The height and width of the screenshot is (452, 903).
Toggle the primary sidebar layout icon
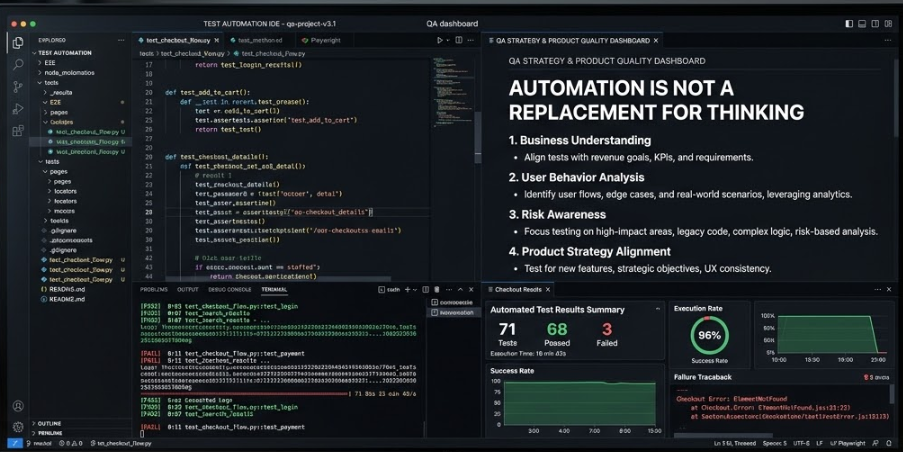(849, 23)
